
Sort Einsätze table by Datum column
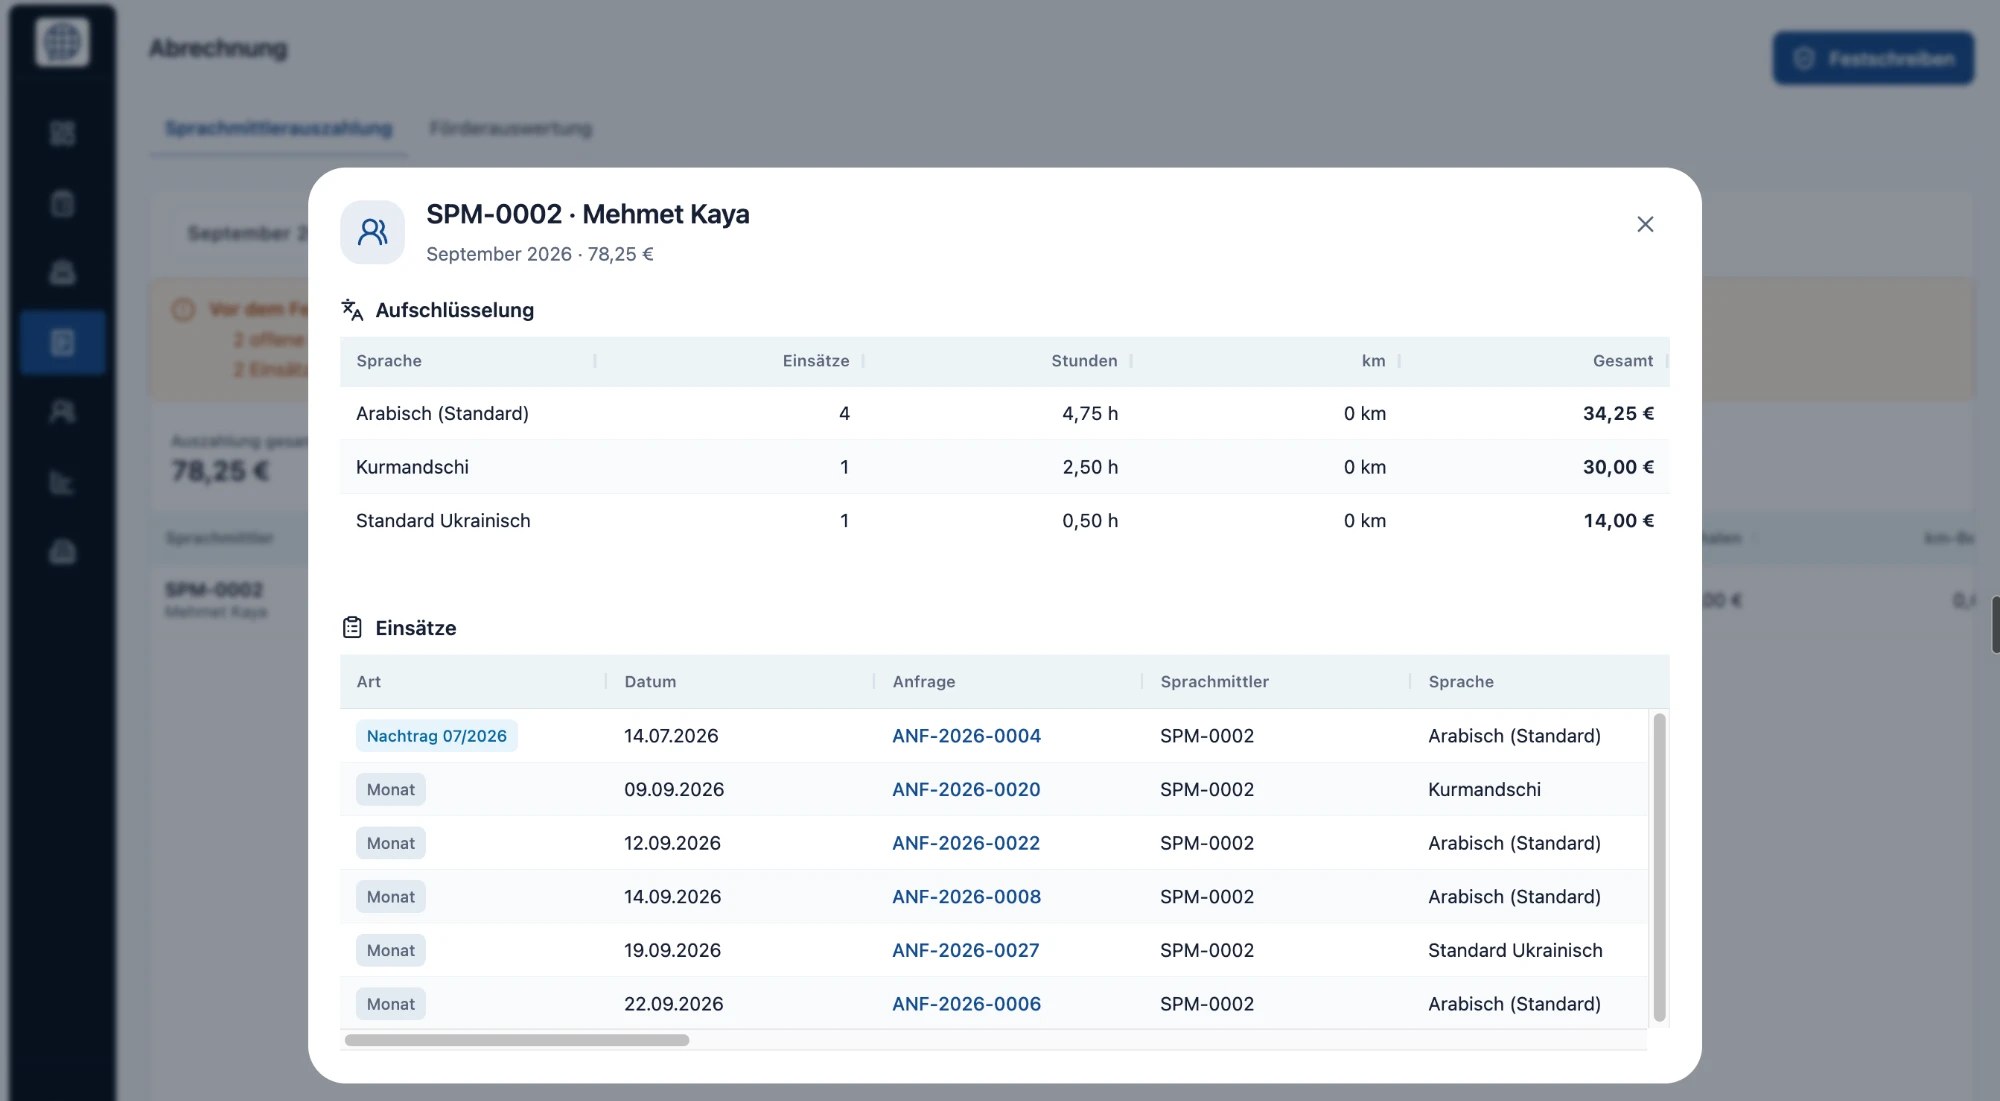[x=650, y=682]
